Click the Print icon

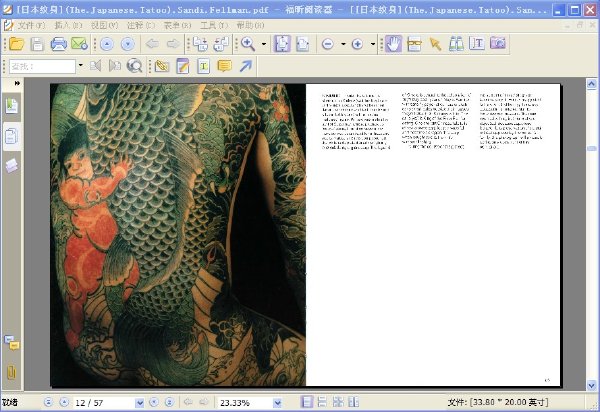(x=59, y=44)
